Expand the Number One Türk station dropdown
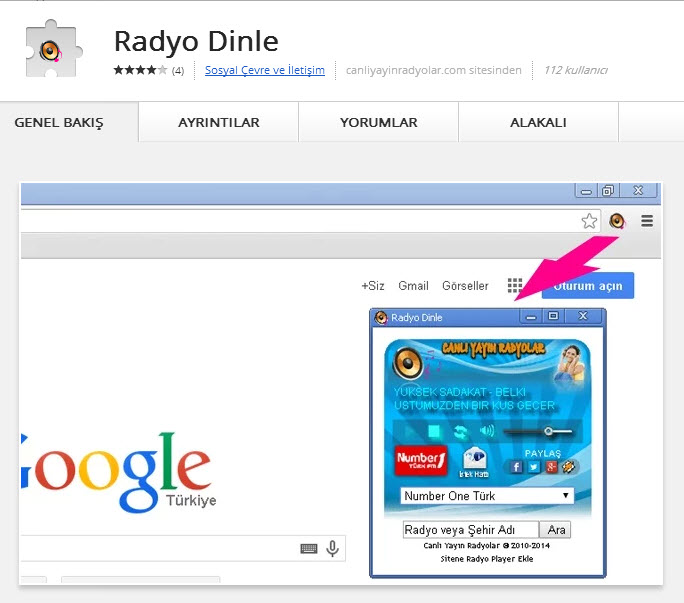The width and height of the screenshot is (684, 603). [487, 496]
